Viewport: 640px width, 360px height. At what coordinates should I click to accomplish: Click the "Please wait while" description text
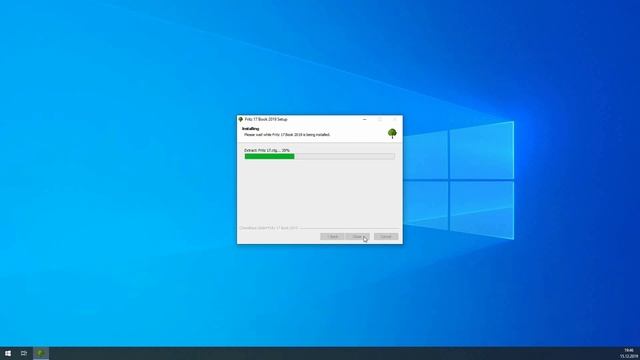287,134
